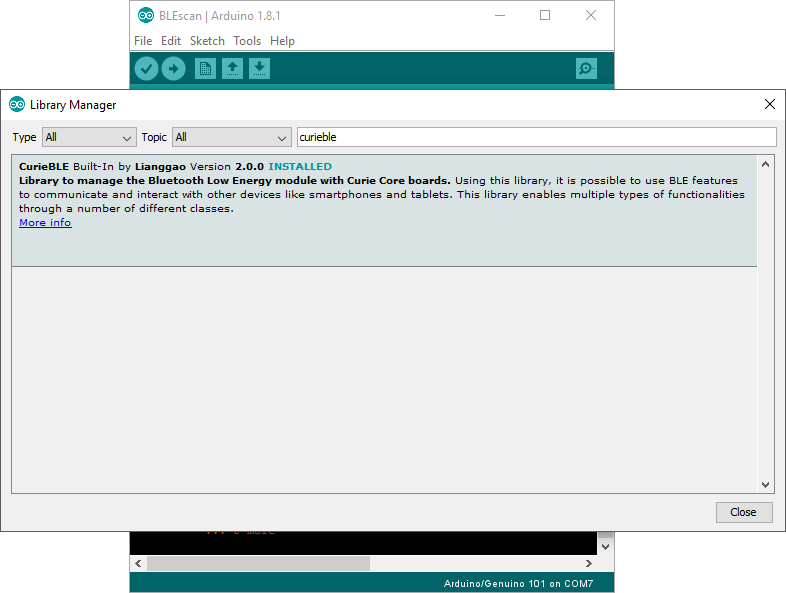
Task: Click the Close button in Library Manager
Action: (x=744, y=512)
